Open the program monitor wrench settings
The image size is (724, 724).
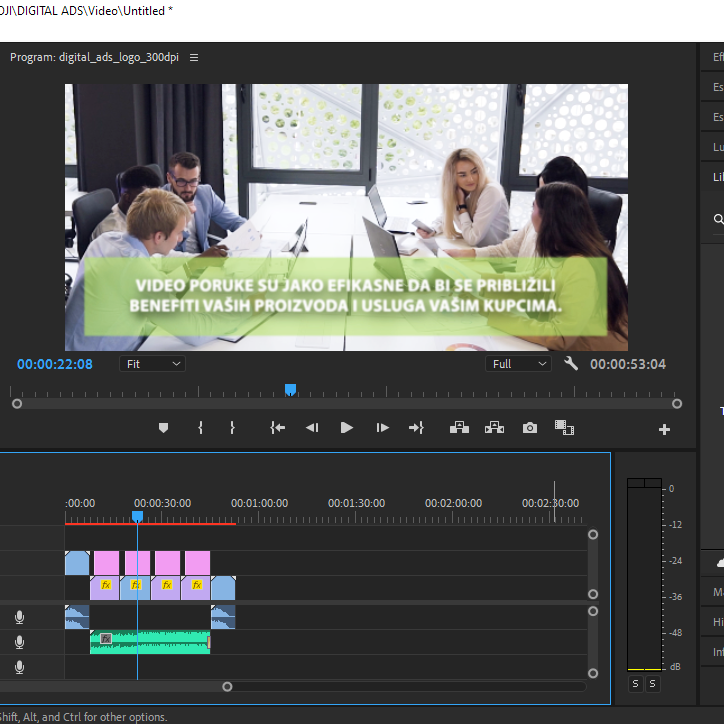(571, 364)
